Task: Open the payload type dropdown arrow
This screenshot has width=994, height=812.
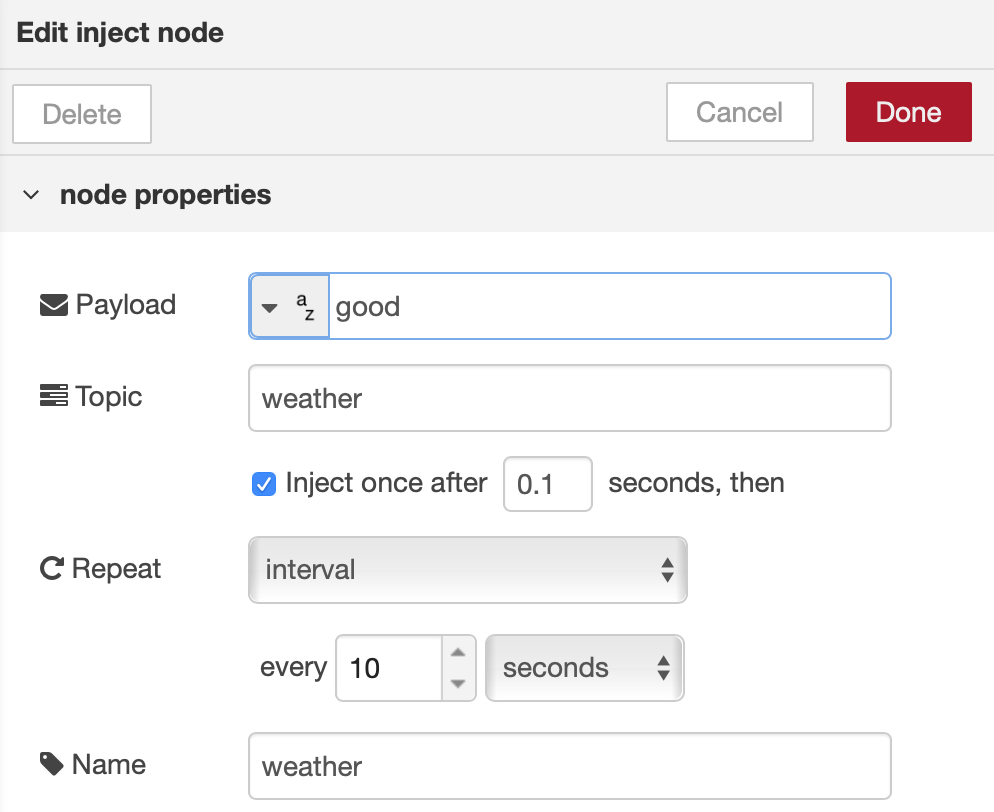Action: coord(272,305)
